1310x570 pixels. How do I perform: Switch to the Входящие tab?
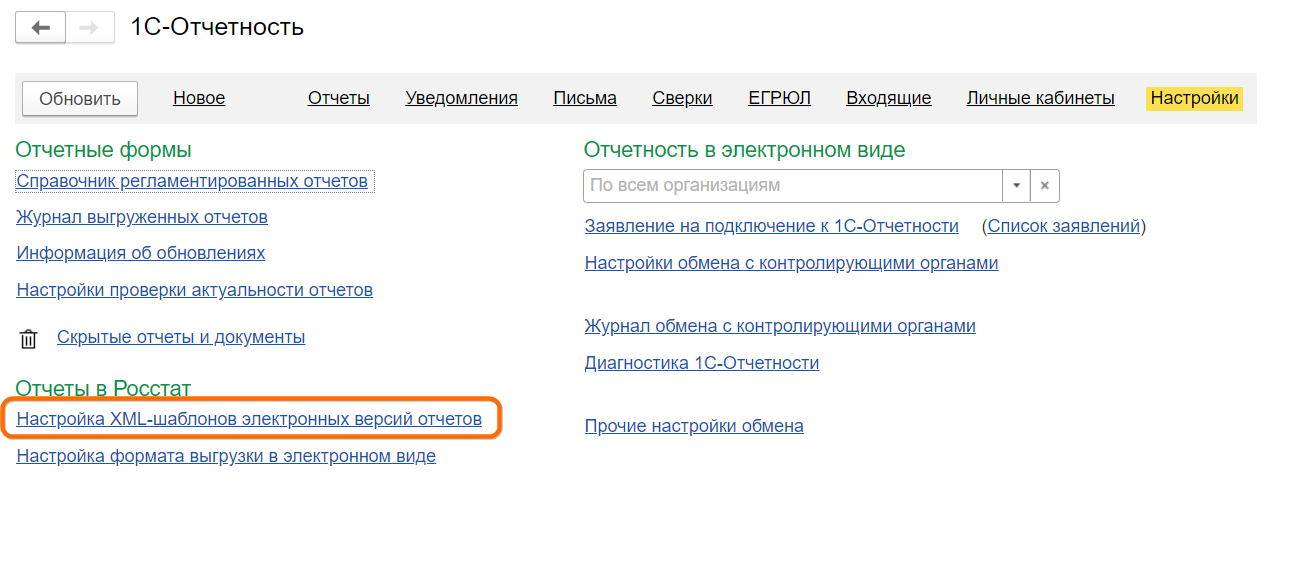point(889,98)
